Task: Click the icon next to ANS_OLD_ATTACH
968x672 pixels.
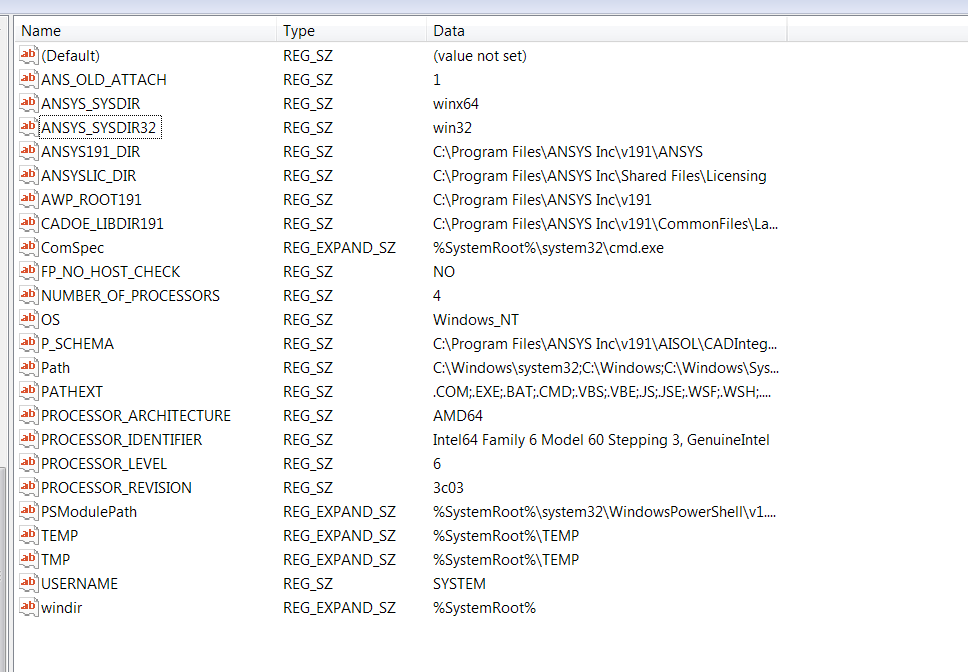Action: tap(28, 80)
